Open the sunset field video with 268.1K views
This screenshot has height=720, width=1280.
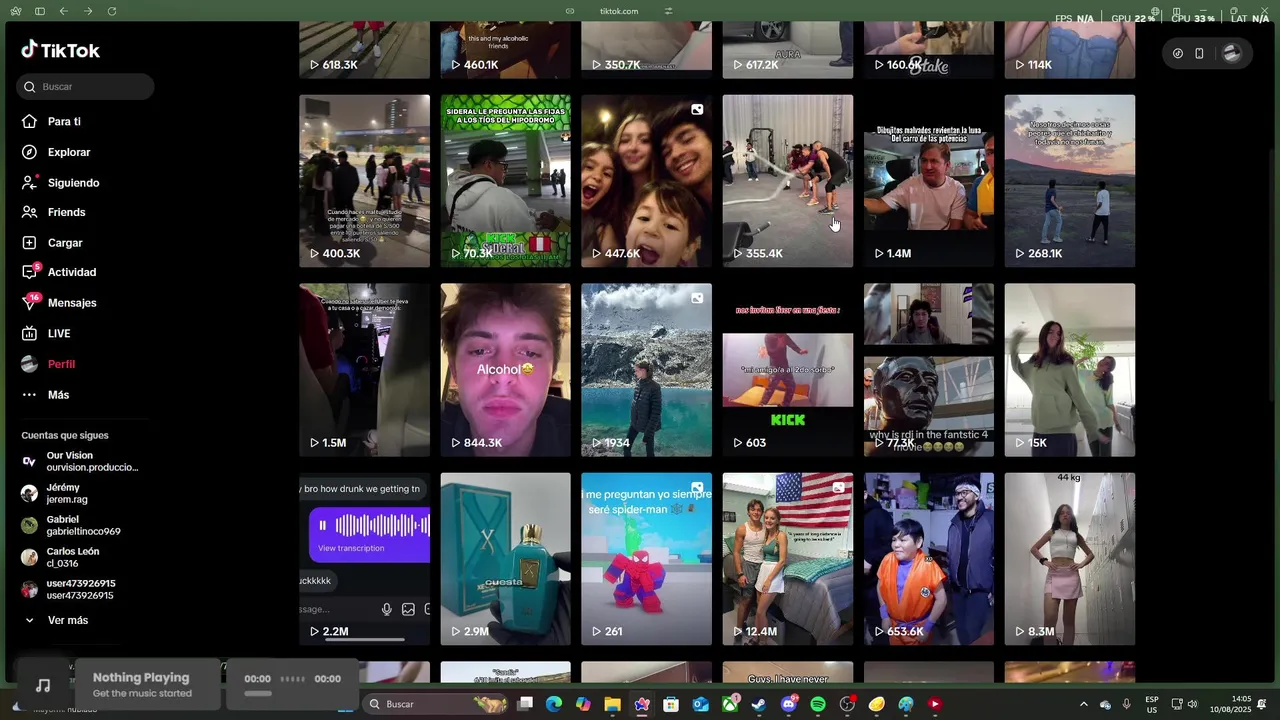1070,181
